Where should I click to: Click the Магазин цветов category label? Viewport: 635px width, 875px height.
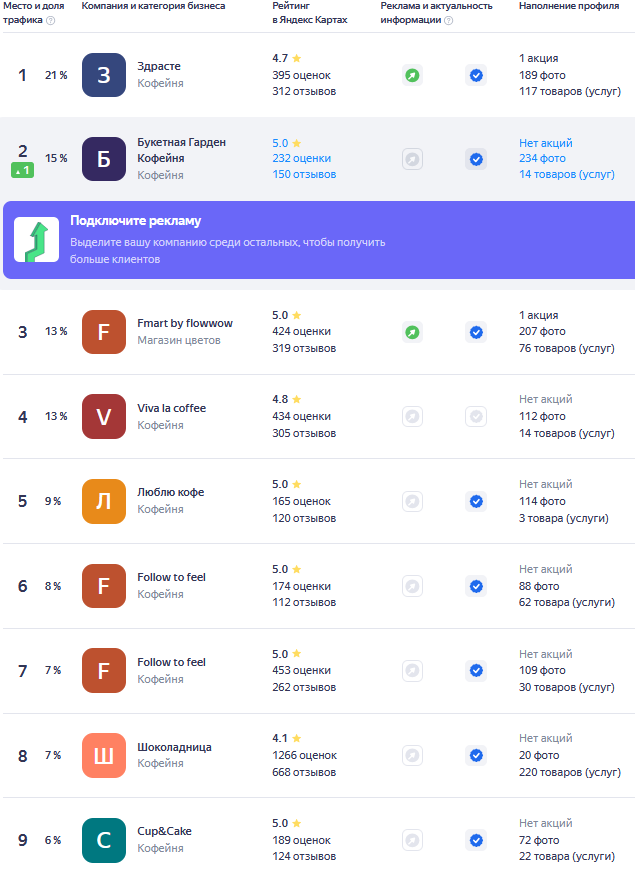point(179,340)
